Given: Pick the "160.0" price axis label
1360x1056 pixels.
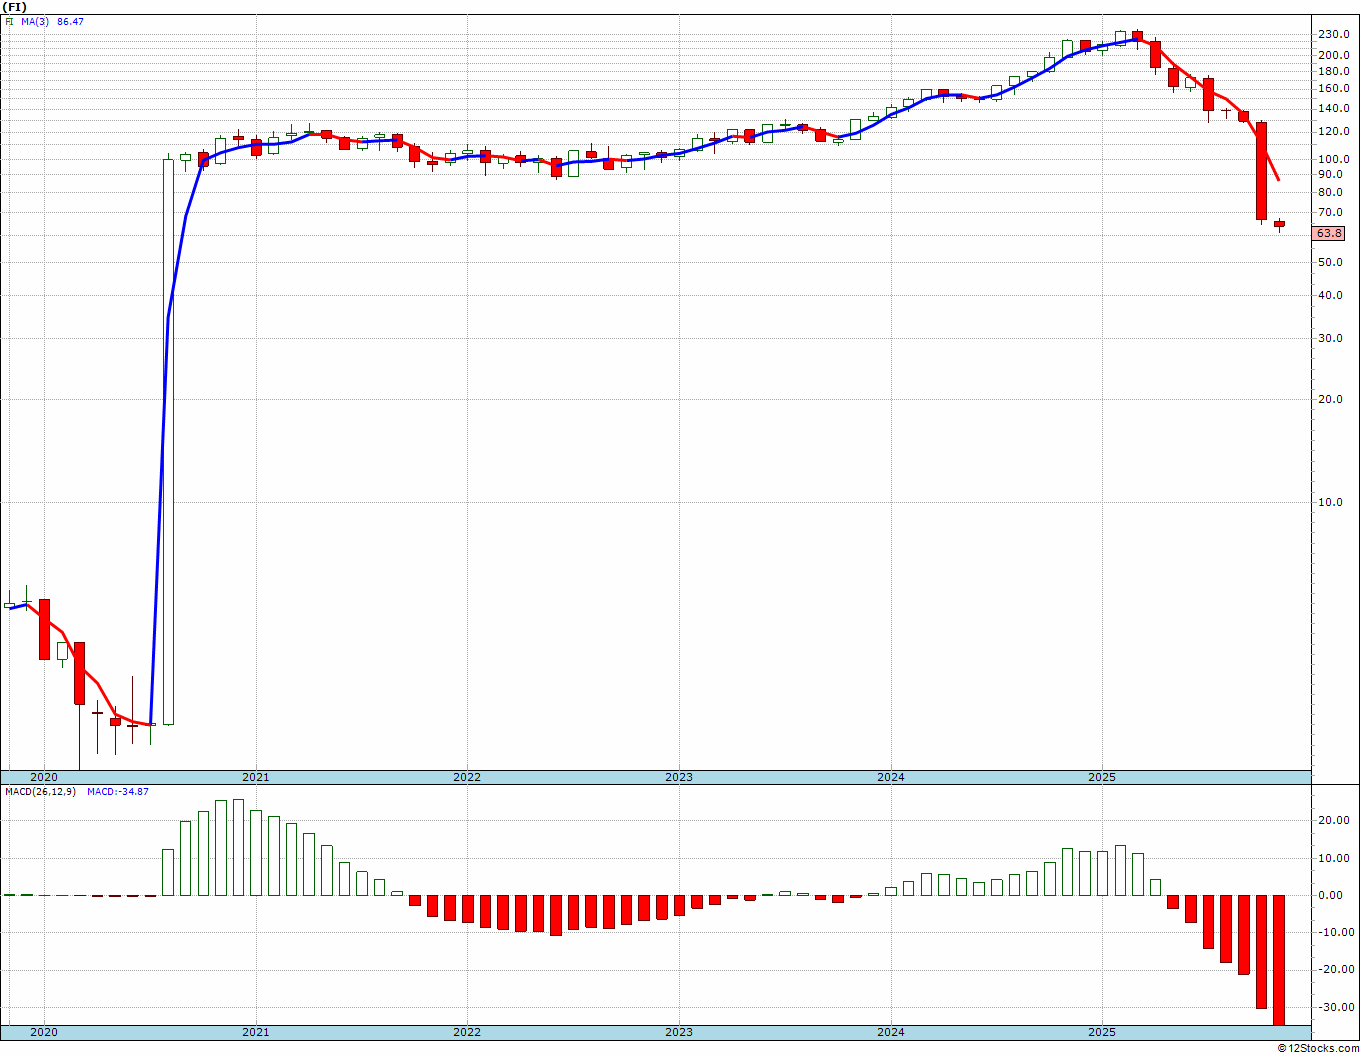Looking at the screenshot, I should coord(1334,88).
